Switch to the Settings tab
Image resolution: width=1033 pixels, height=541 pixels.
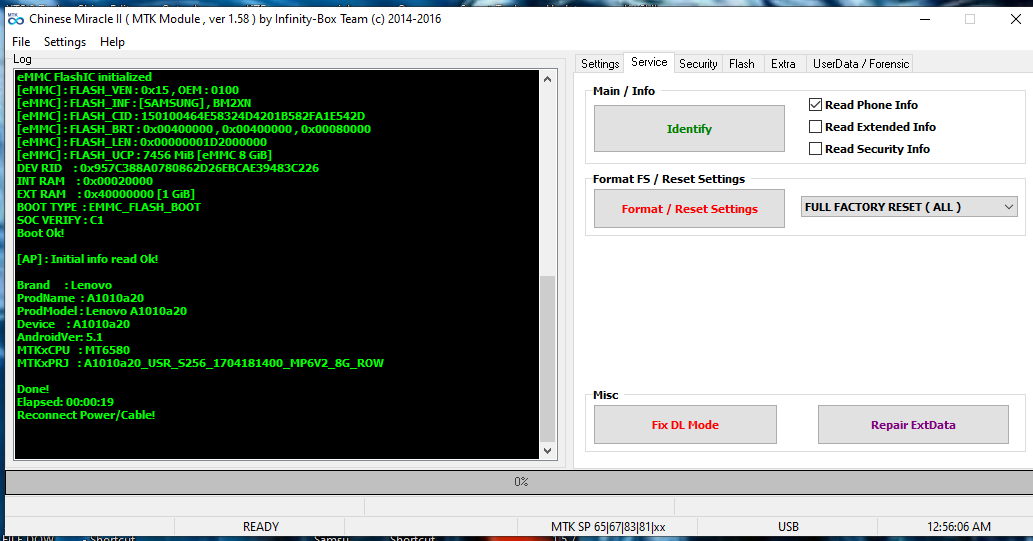click(600, 63)
